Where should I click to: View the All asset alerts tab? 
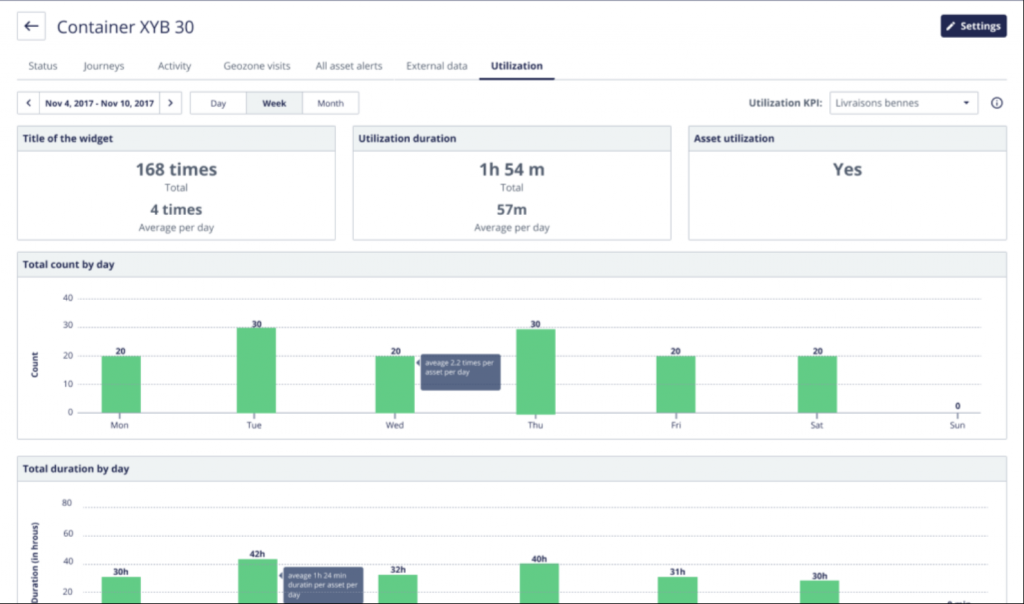pyautogui.click(x=349, y=66)
